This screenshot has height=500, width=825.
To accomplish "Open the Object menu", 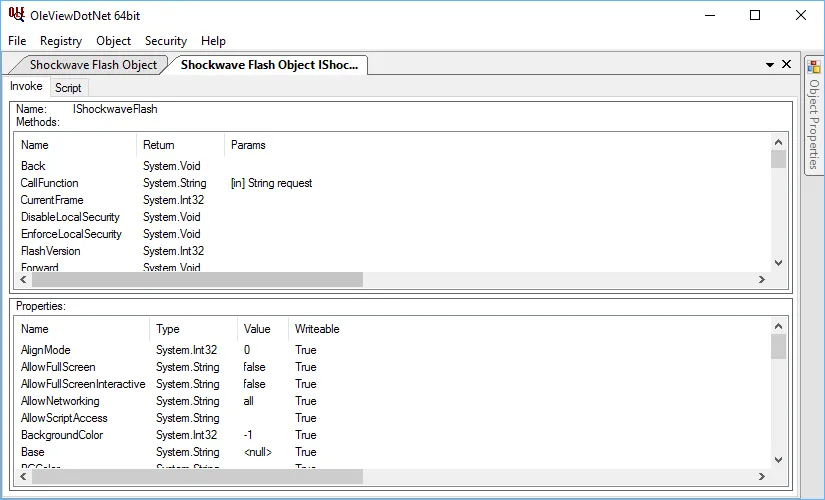I will pos(113,41).
